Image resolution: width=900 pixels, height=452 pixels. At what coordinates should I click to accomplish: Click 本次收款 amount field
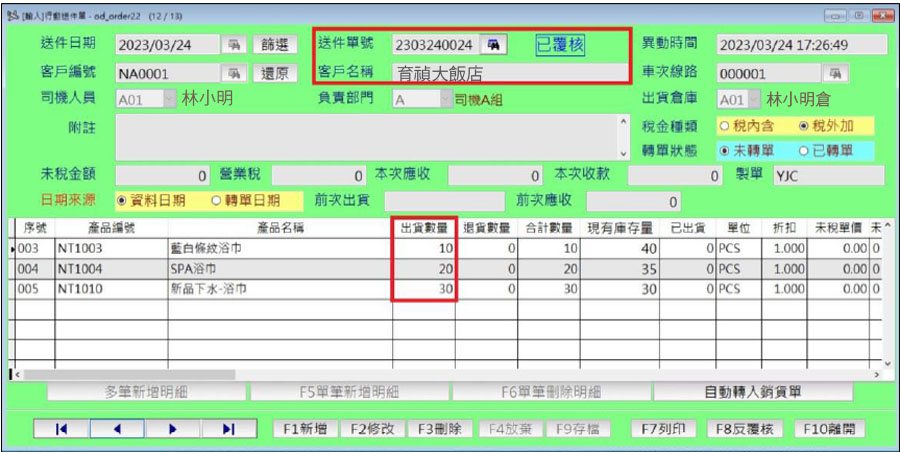675,176
